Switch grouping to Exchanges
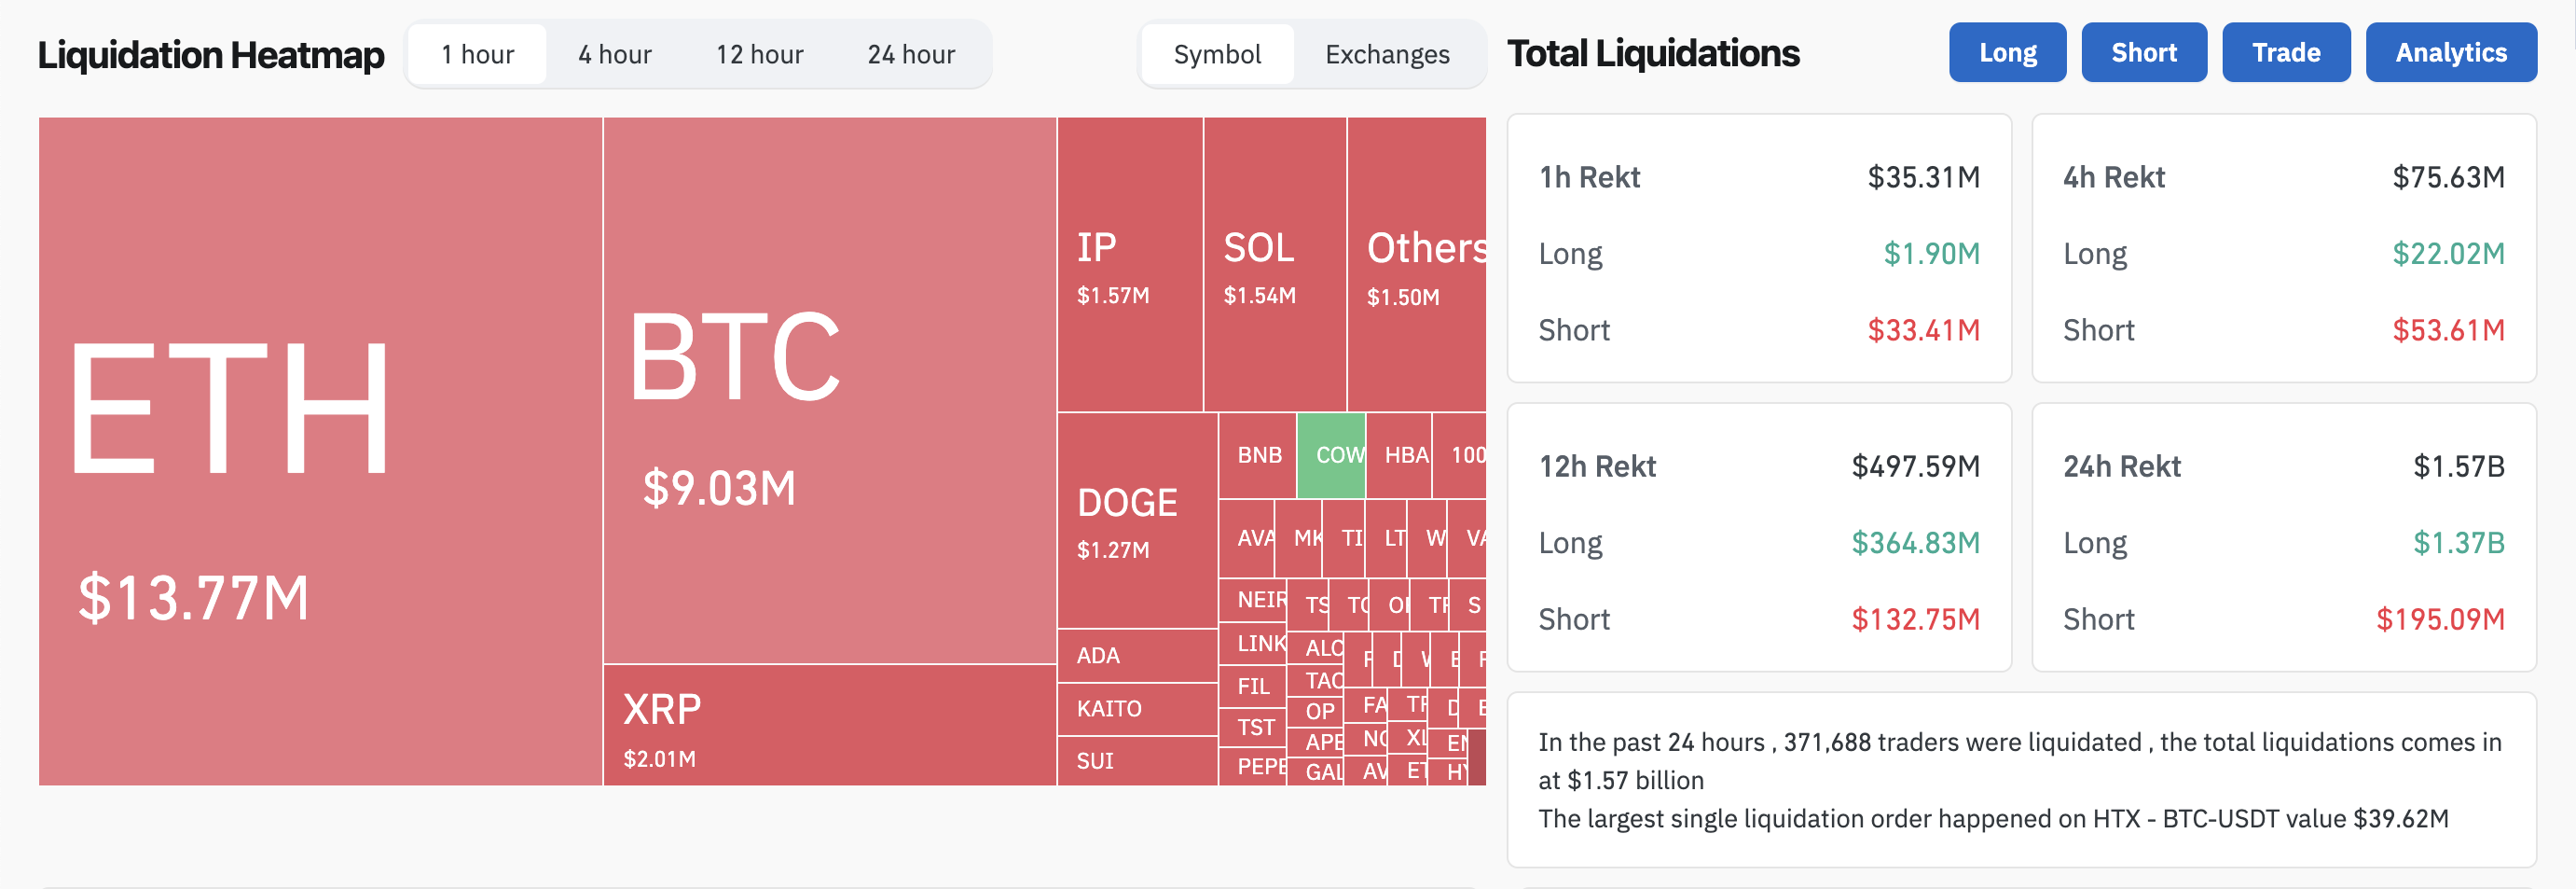2576x889 pixels. pyautogui.click(x=1387, y=54)
